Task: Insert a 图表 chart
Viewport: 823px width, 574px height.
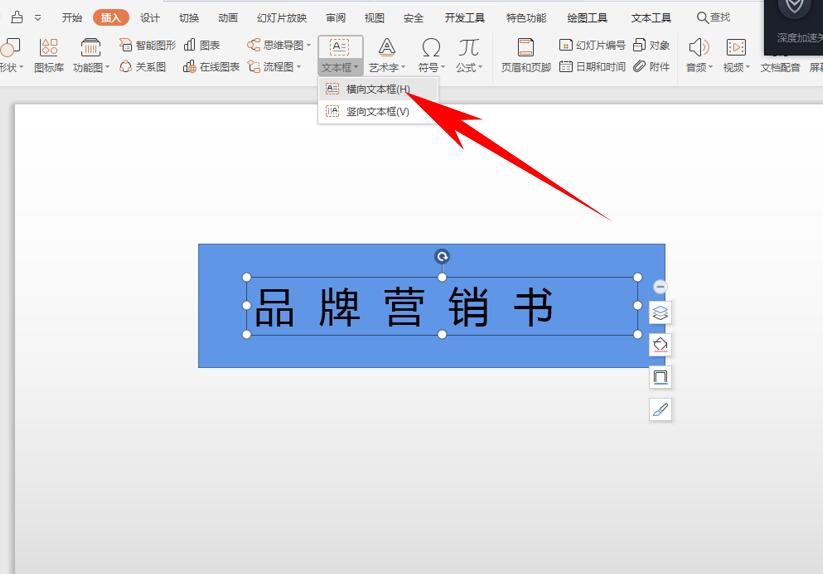Action: point(202,45)
